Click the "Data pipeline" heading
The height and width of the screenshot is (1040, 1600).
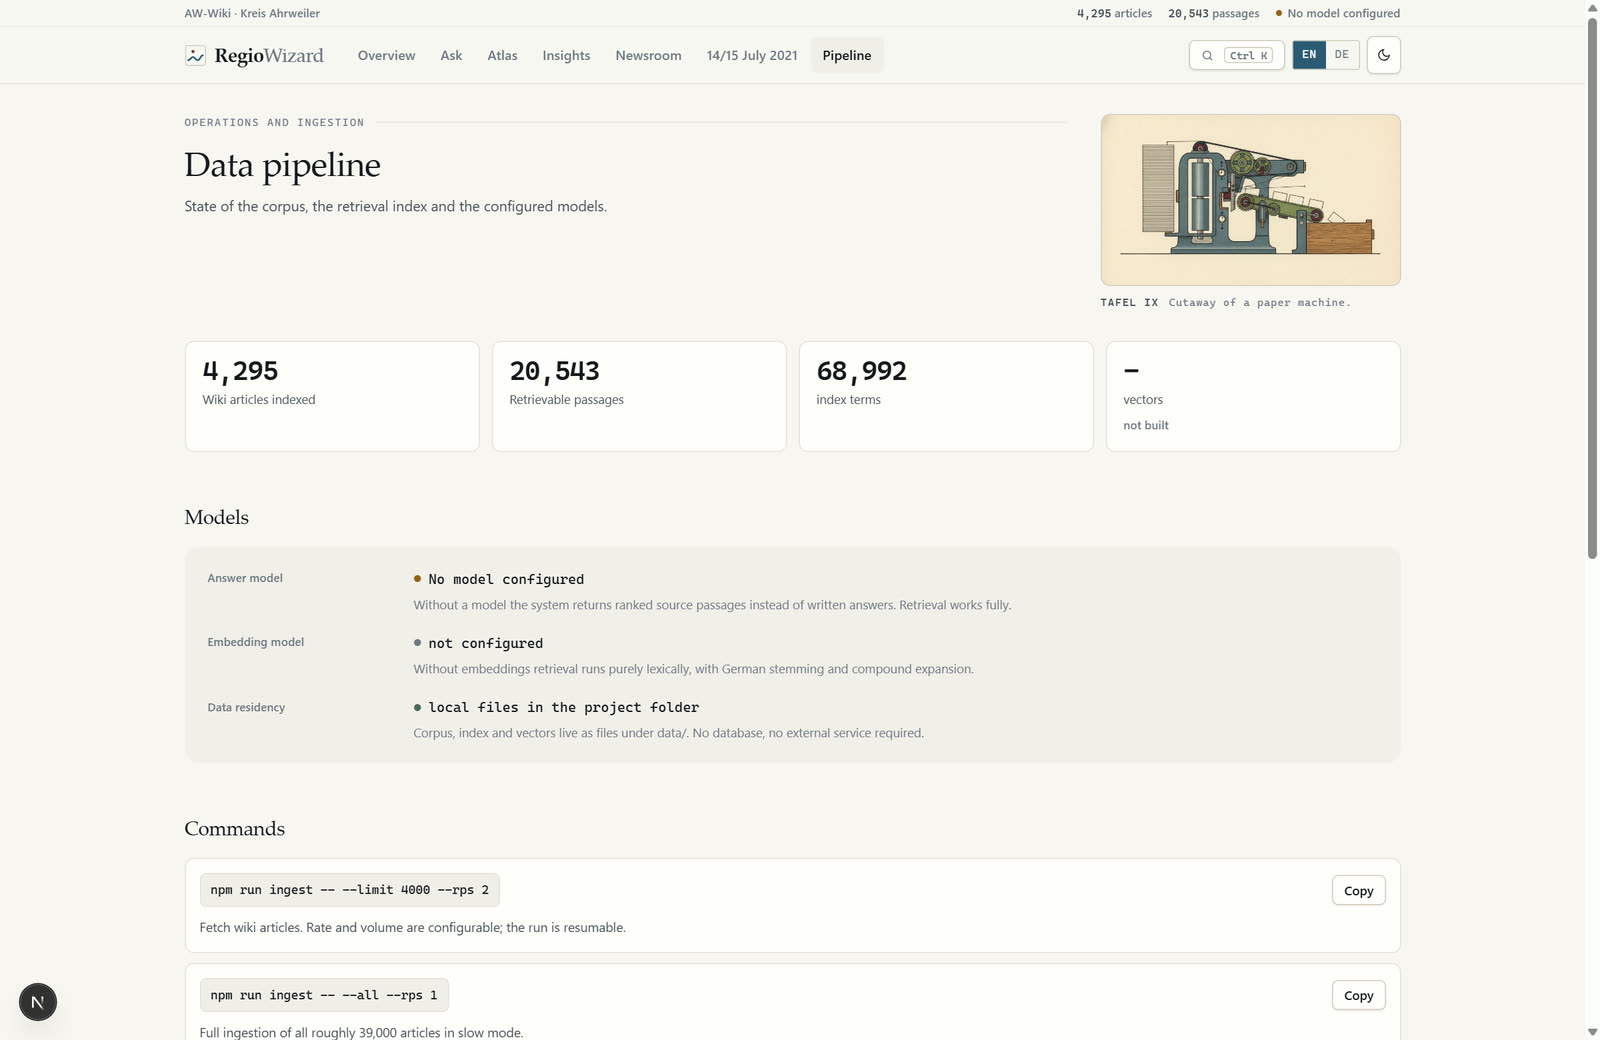click(282, 165)
